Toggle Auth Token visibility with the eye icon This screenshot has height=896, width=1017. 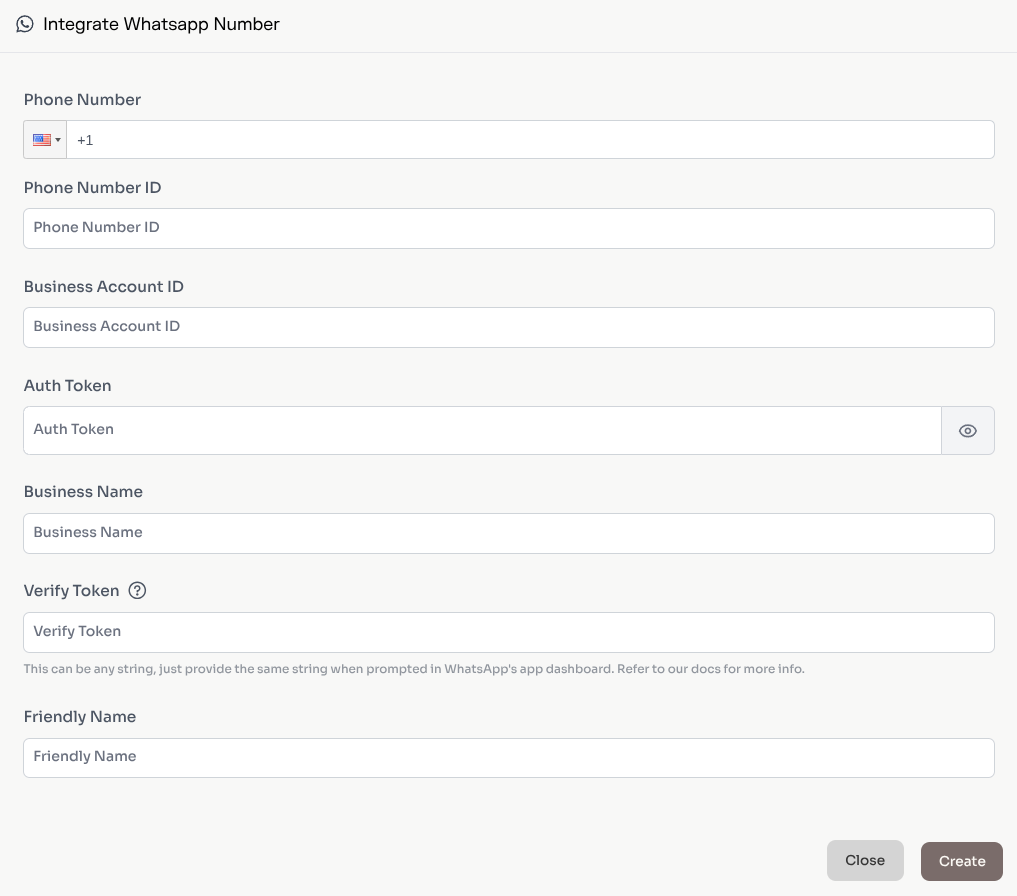[967, 430]
